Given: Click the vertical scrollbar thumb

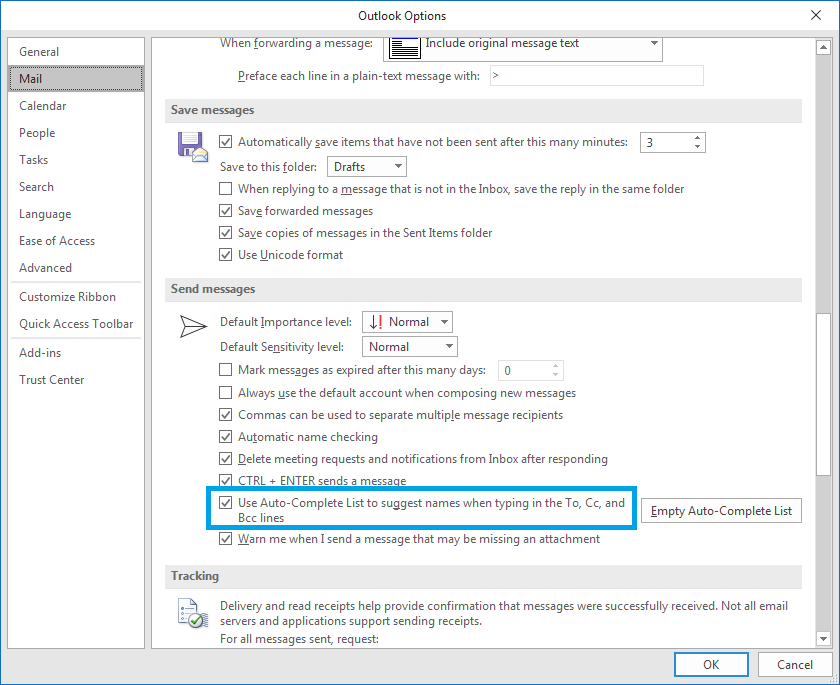Looking at the screenshot, I should (823, 394).
